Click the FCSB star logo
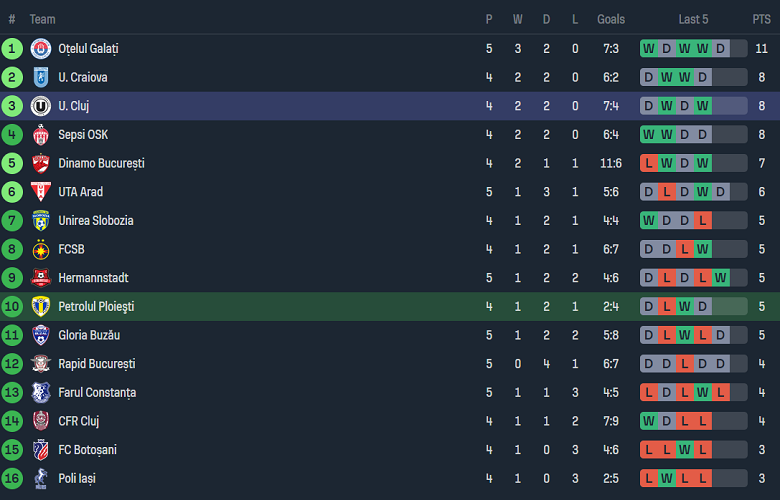780x500 pixels. 41,249
